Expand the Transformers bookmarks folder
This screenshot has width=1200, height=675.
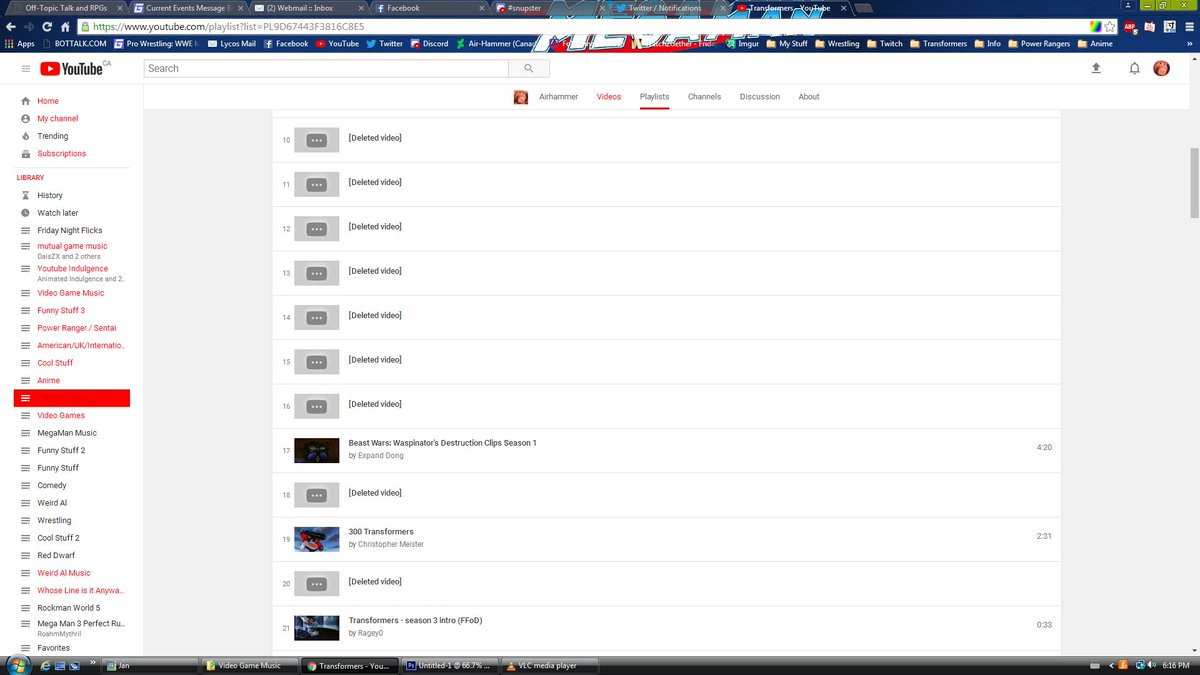(937, 44)
